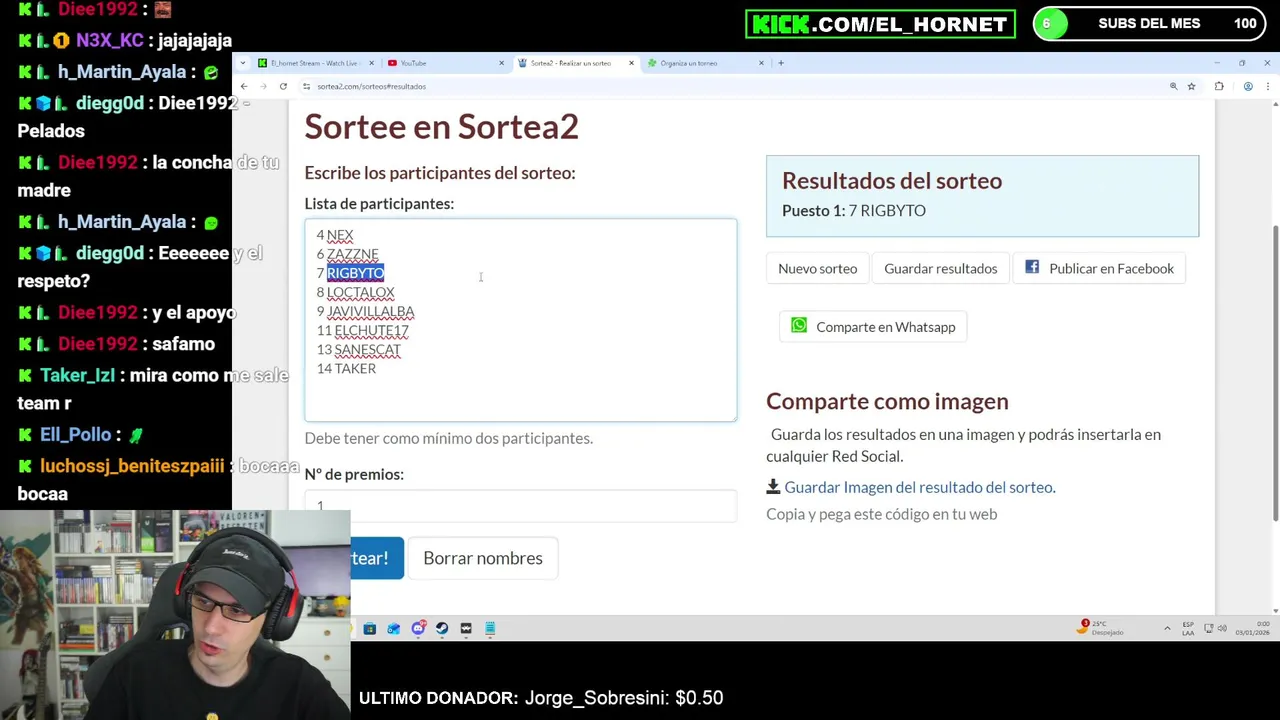Viewport: 1280px width, 720px height.
Task: Click Publicar en Facebook button
Action: click(1099, 268)
